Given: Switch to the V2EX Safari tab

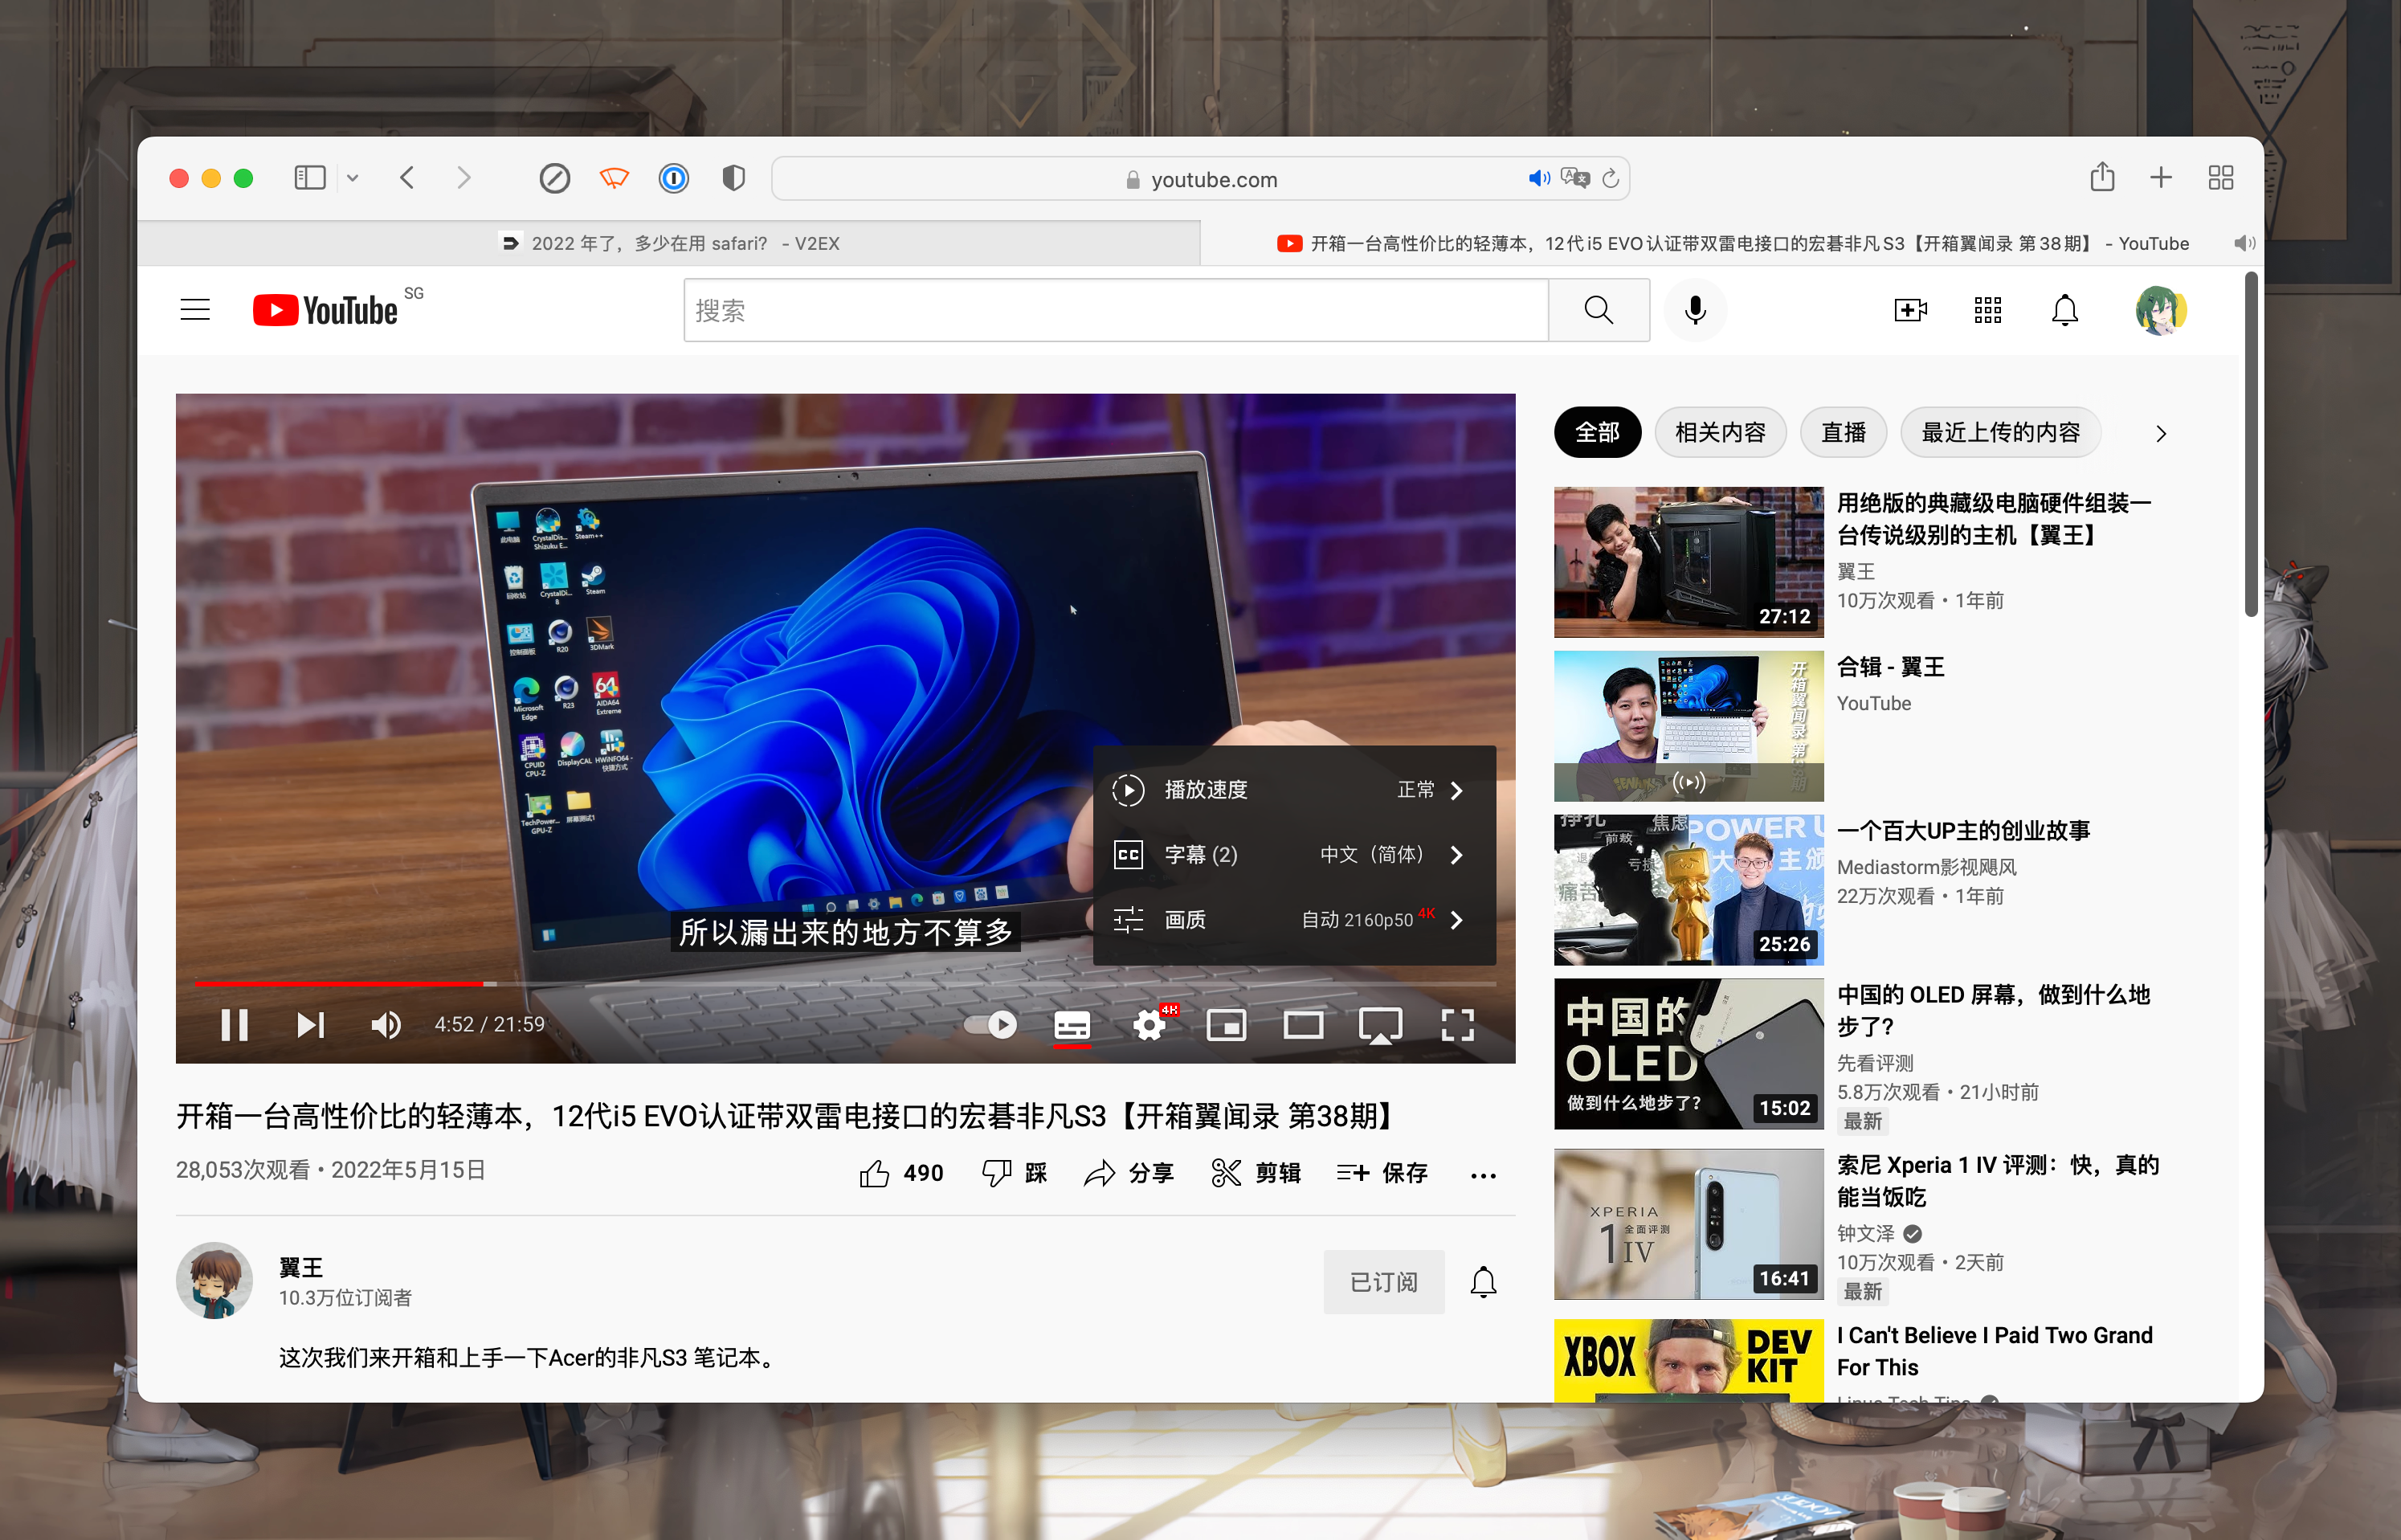Looking at the screenshot, I should coord(668,244).
